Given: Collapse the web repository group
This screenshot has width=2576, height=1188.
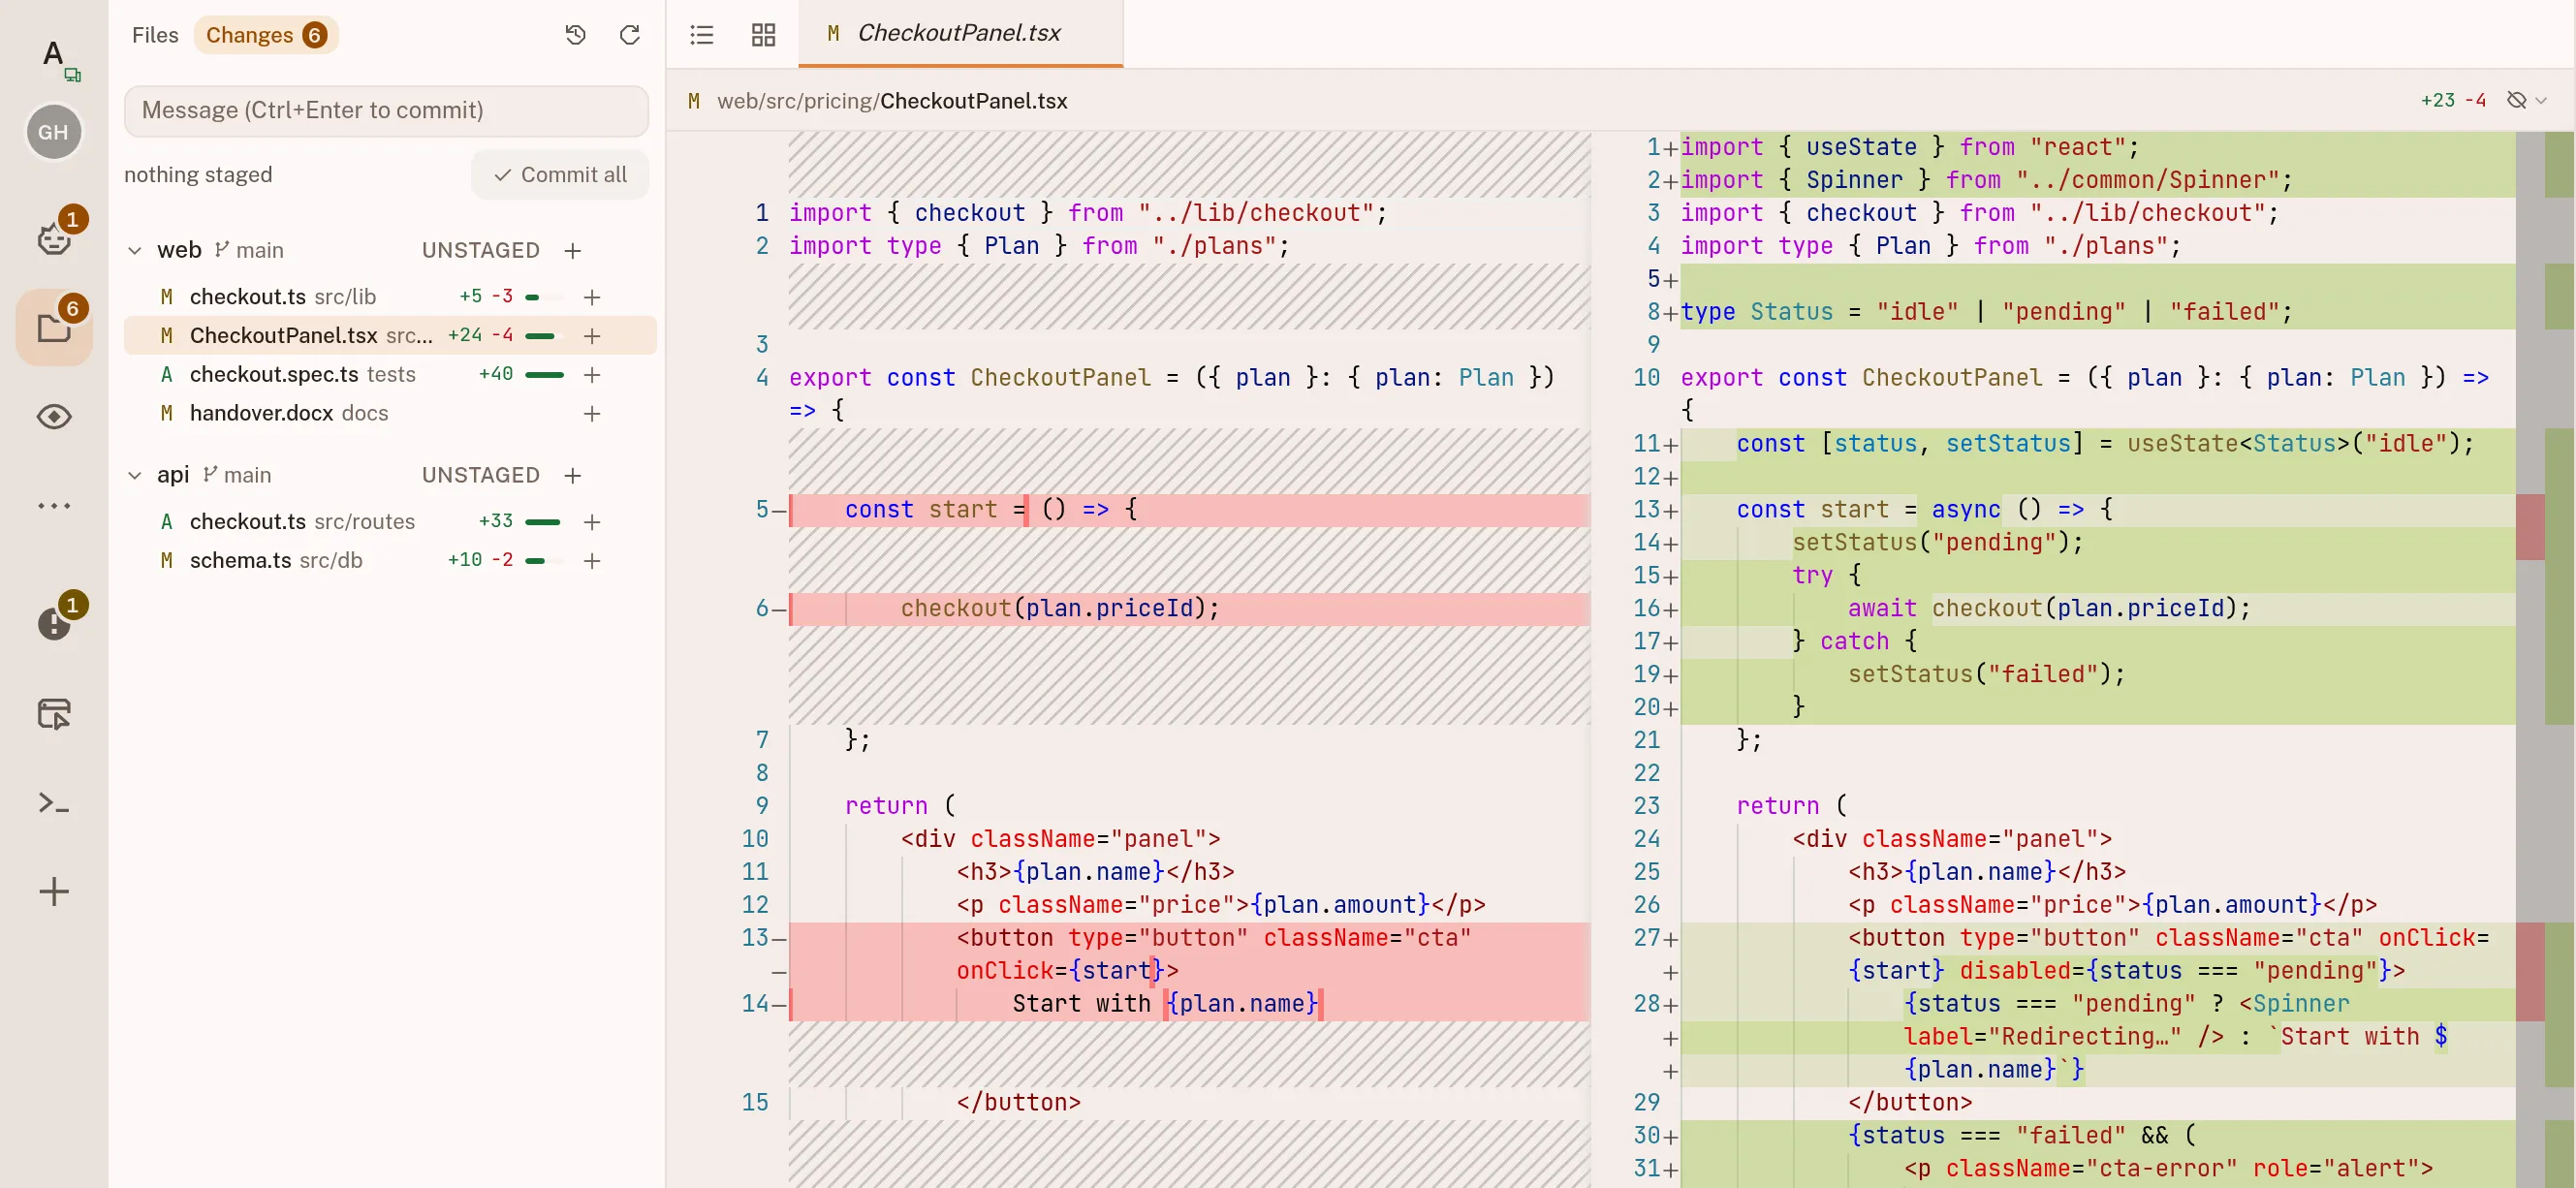Looking at the screenshot, I should pos(135,250).
